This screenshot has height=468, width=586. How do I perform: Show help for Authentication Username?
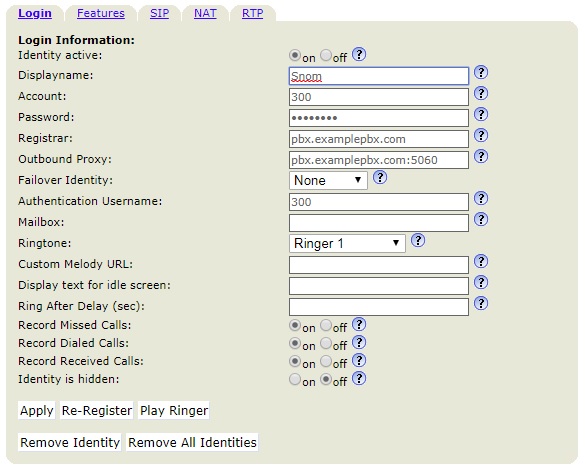click(481, 198)
